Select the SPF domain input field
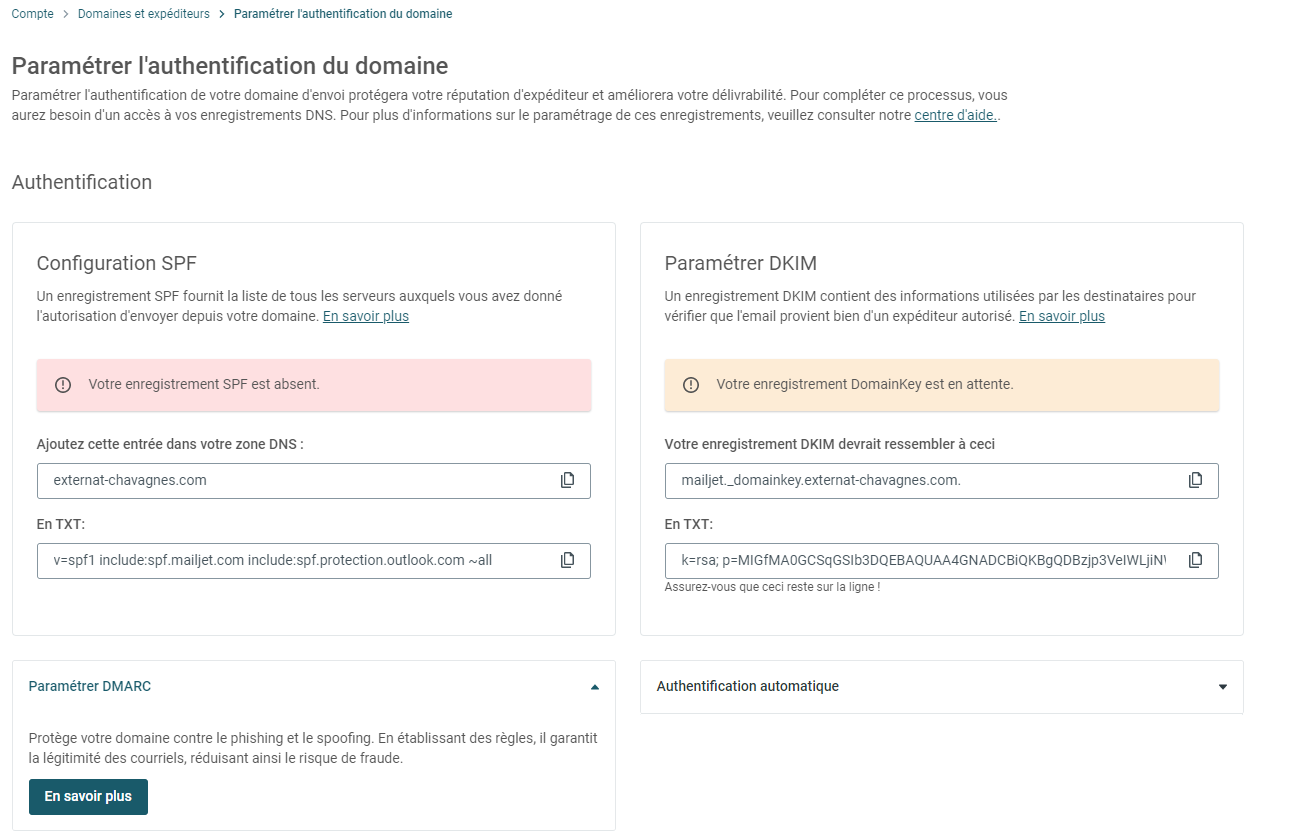Image resolution: width=1291 pixels, height=831 pixels. tap(314, 480)
